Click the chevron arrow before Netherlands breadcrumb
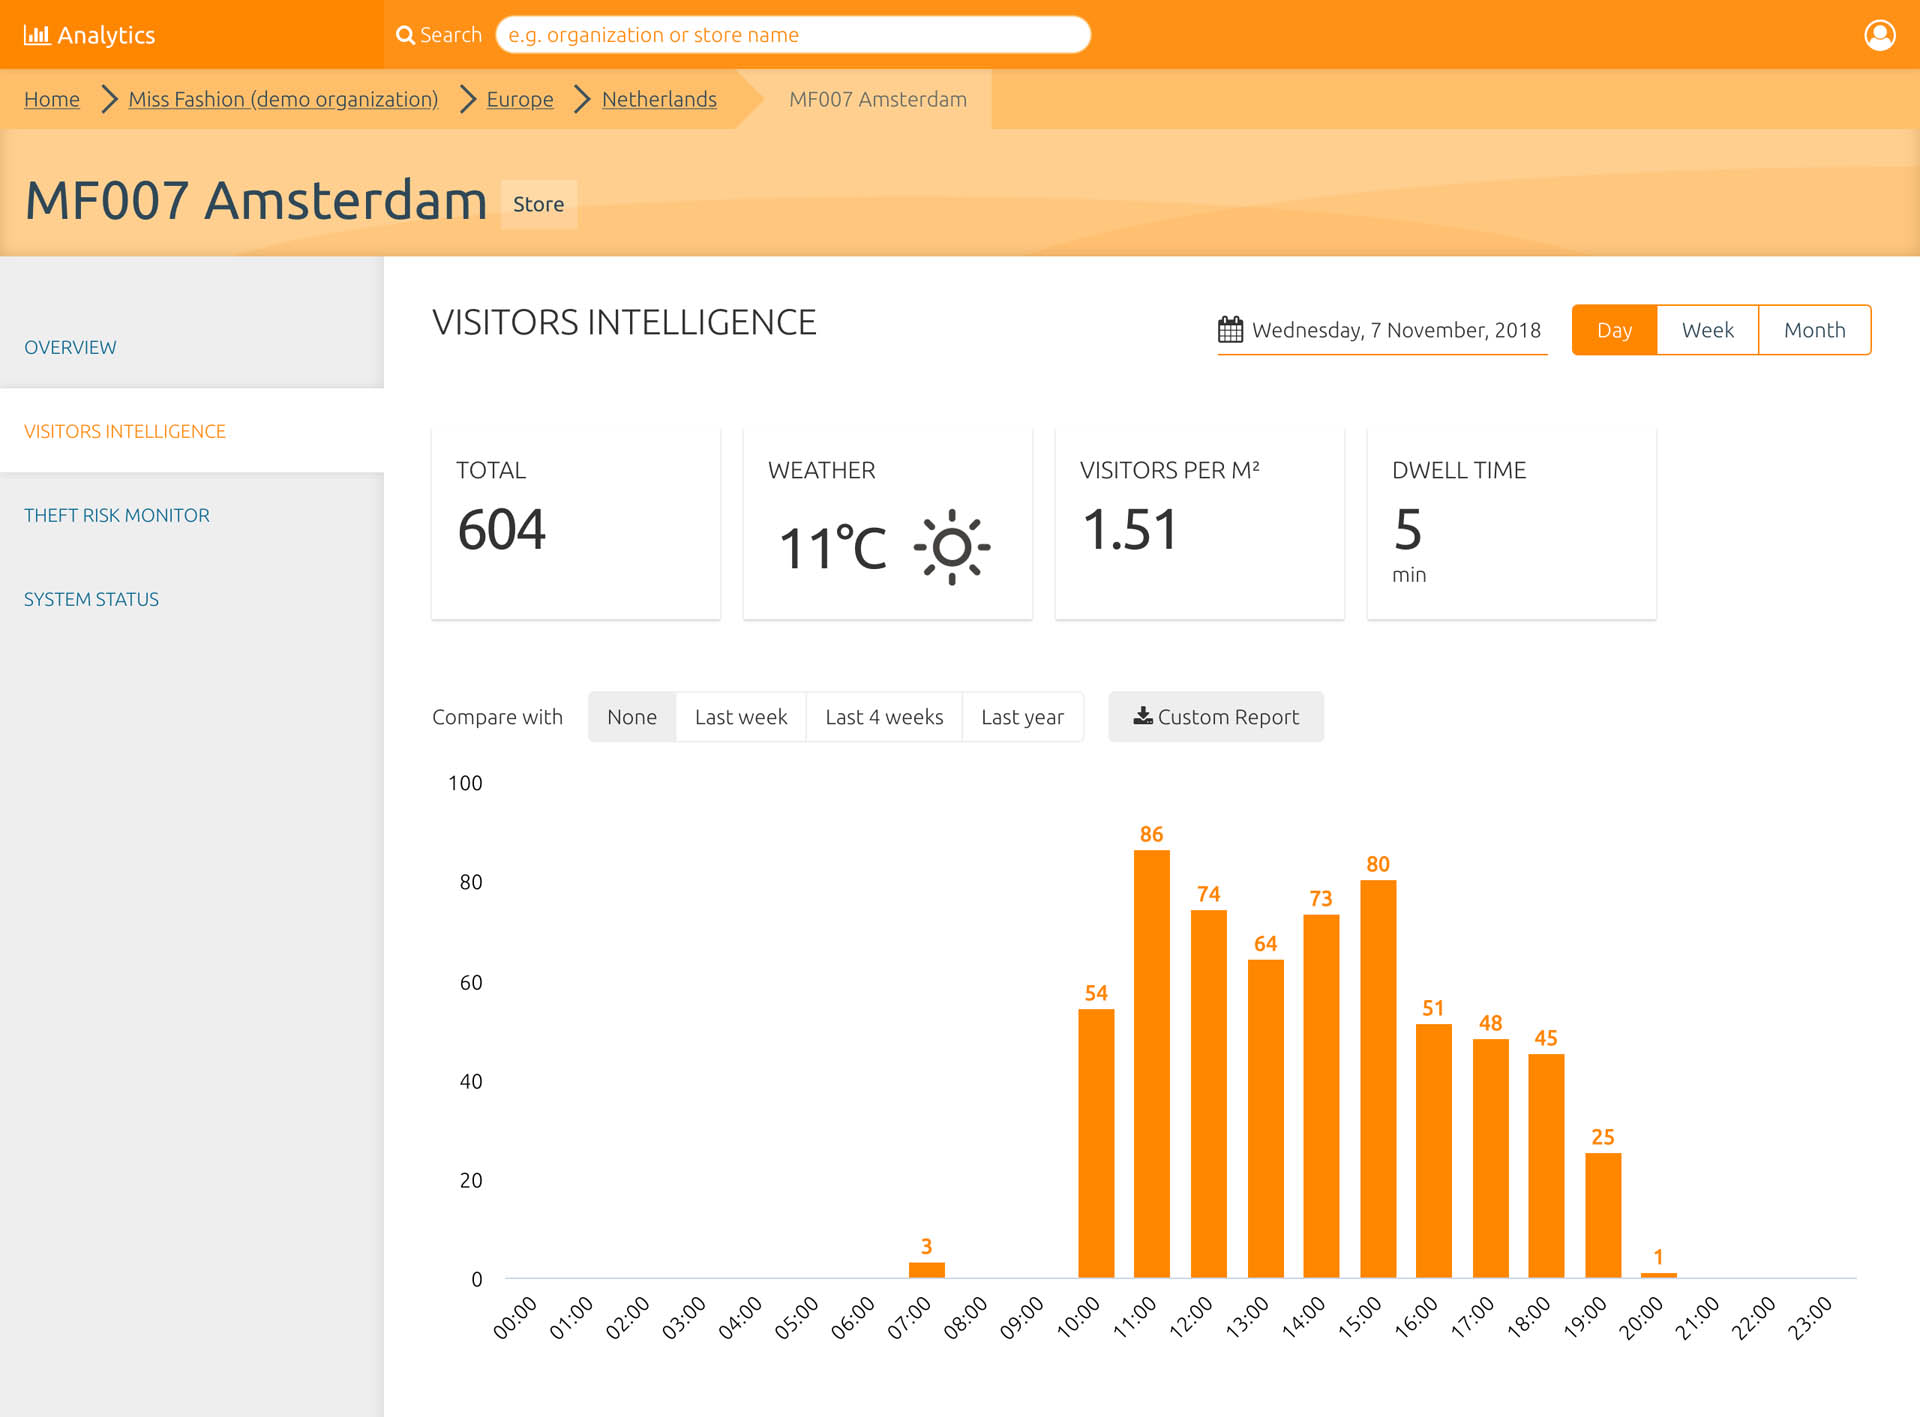 click(582, 99)
